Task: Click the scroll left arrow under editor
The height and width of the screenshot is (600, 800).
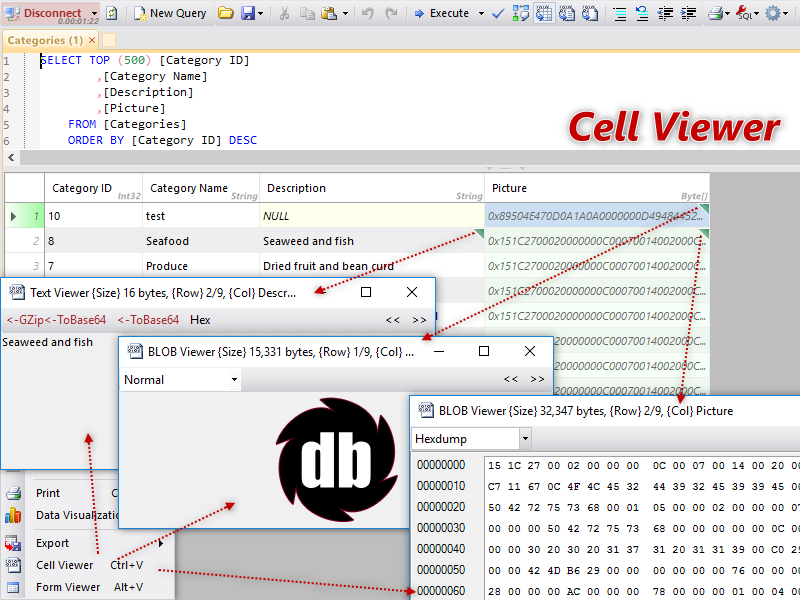Action: point(11,158)
